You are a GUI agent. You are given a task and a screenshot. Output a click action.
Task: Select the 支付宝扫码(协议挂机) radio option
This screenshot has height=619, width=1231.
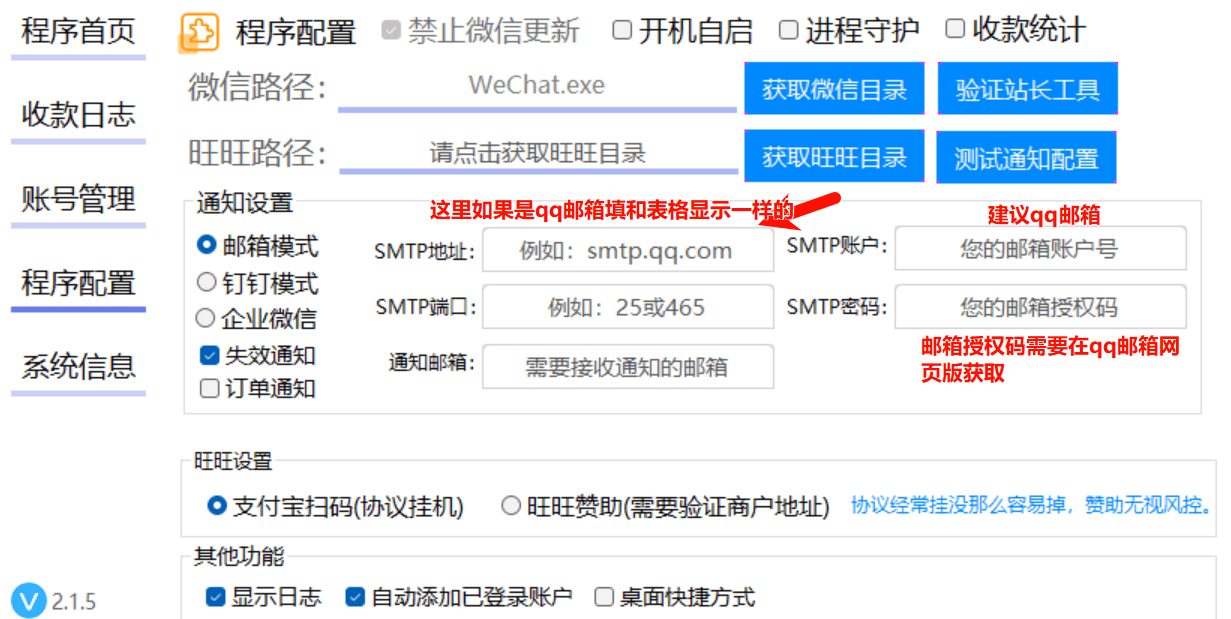point(216,506)
